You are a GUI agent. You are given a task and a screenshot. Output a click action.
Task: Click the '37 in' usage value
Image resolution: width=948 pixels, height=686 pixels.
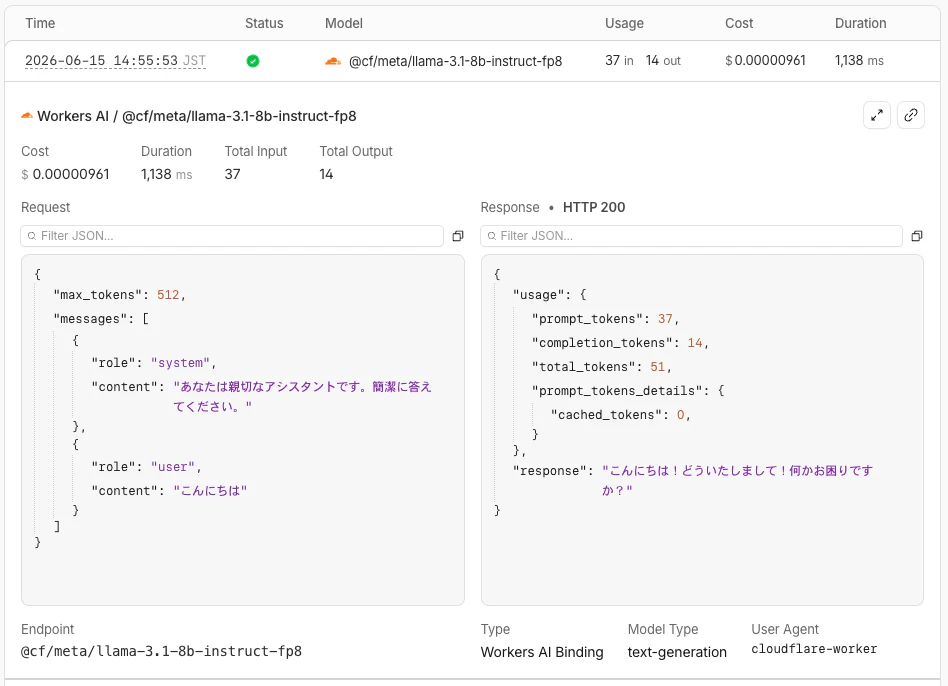tap(619, 60)
